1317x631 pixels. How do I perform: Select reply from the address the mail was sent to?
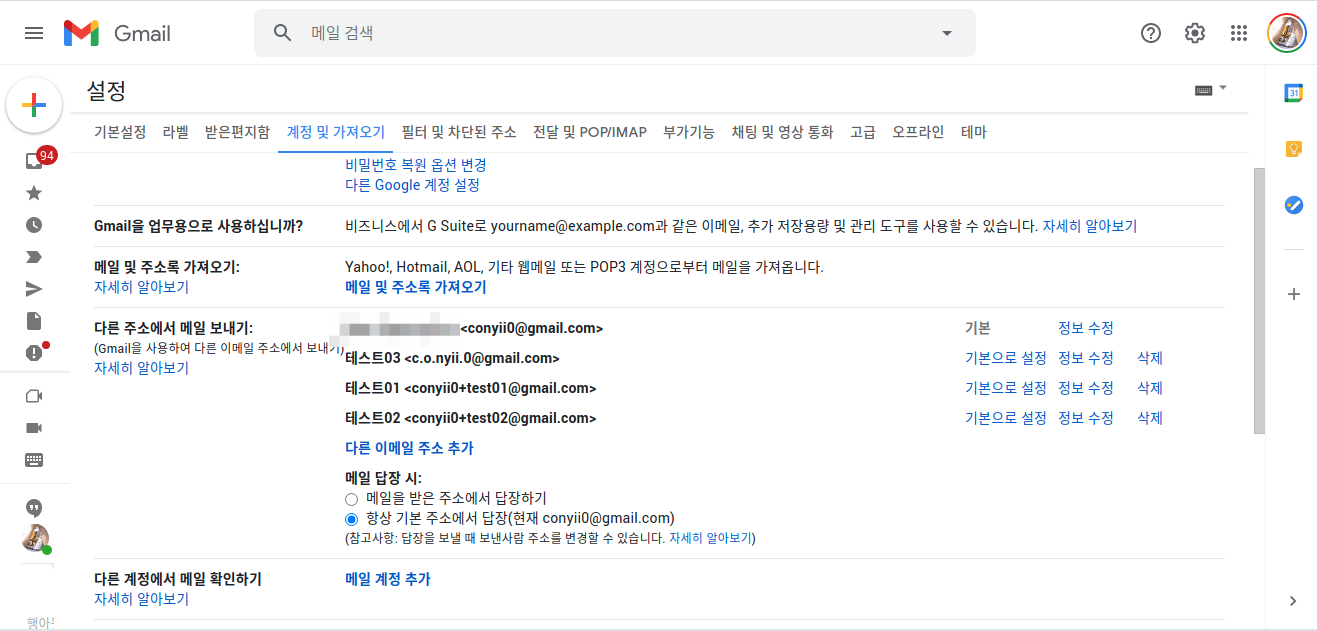[x=351, y=498]
